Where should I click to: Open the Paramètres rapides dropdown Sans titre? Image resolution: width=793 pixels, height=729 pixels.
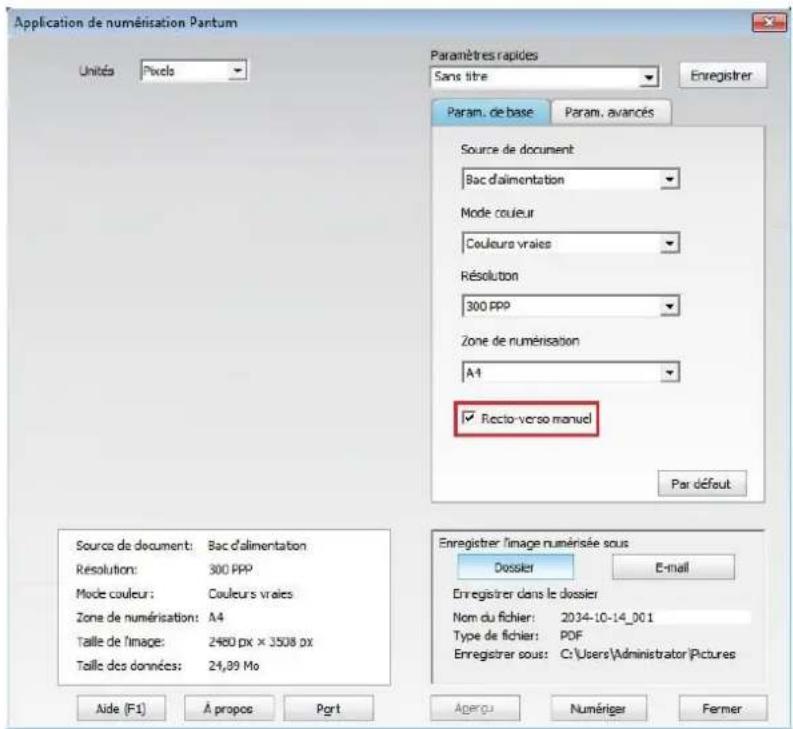point(545,77)
